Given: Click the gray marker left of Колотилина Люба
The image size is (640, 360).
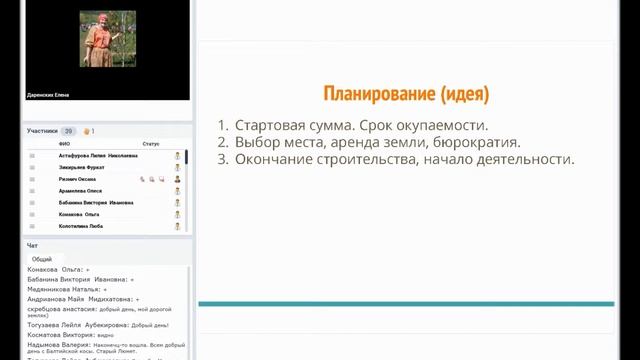Looking at the screenshot, I should (32, 226).
